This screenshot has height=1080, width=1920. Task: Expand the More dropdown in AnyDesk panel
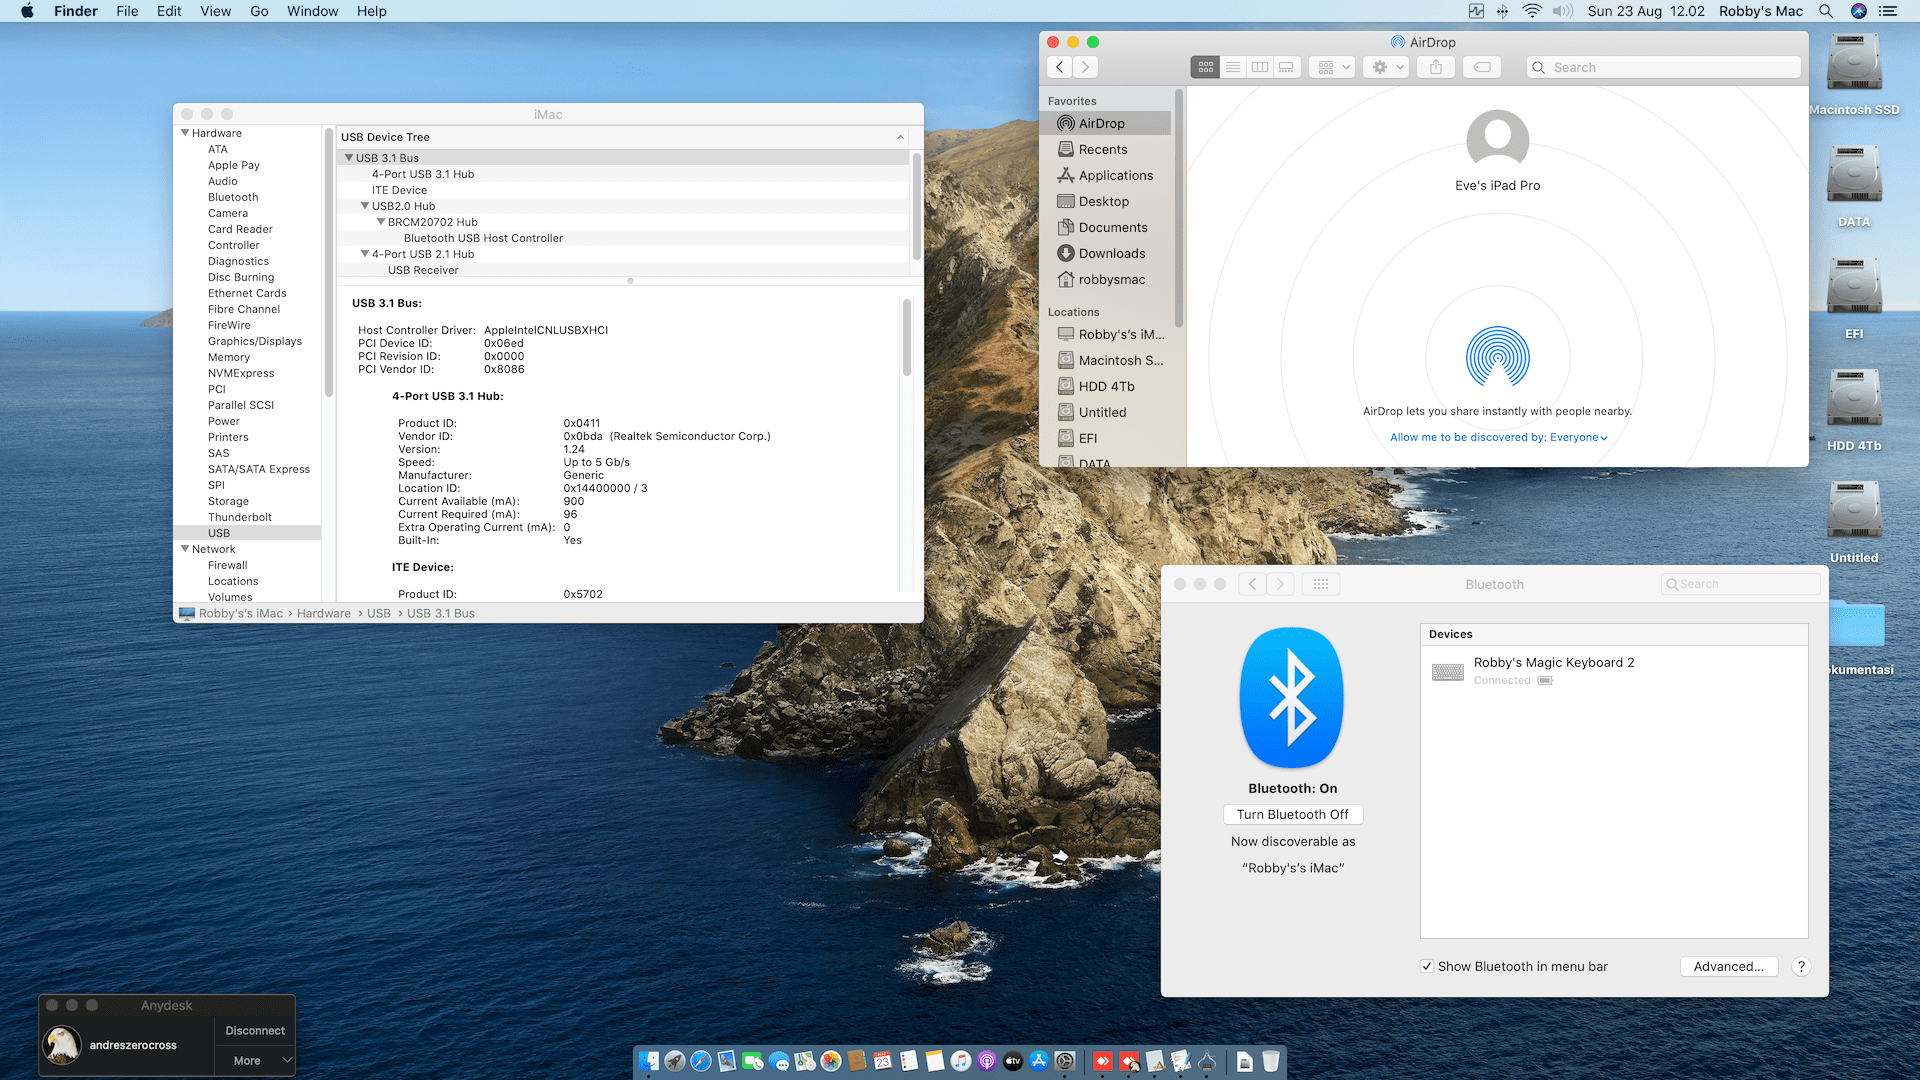255,1060
